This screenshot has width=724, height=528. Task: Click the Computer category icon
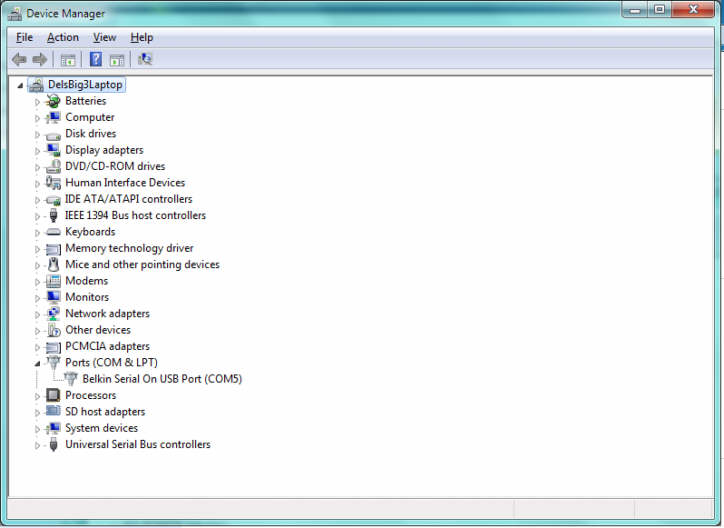pos(54,117)
